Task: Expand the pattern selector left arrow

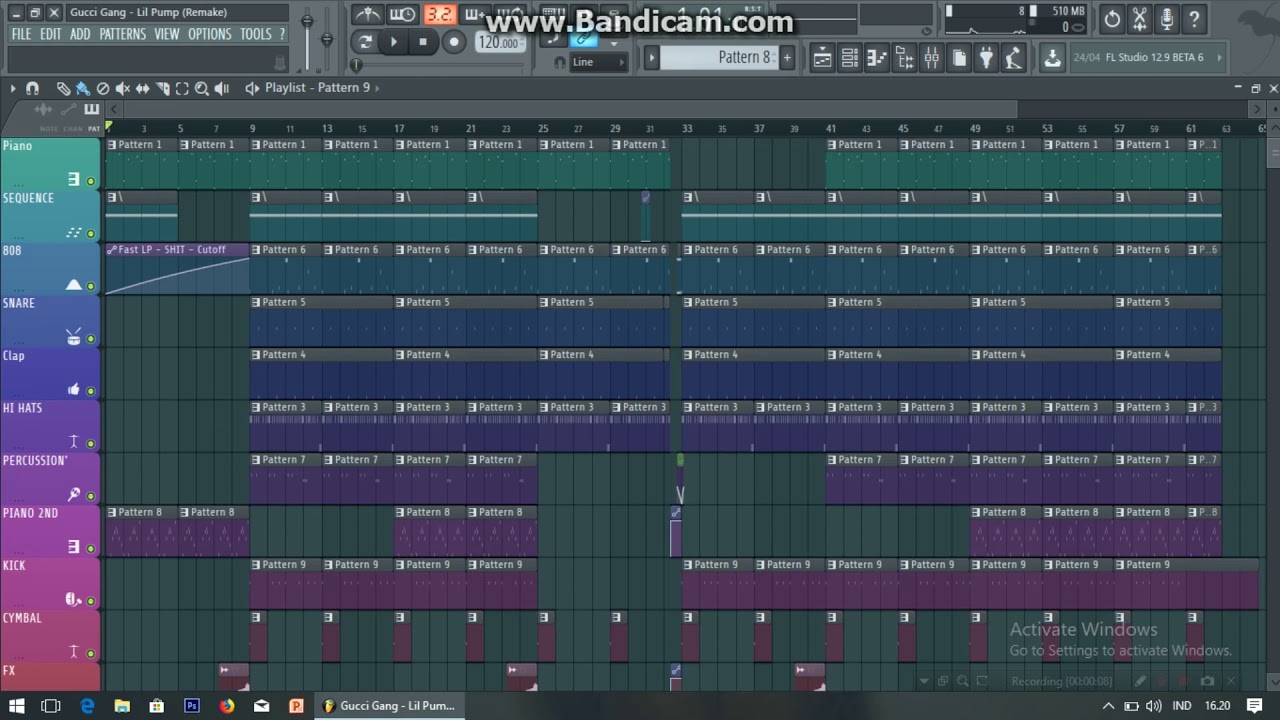Action: 652,58
